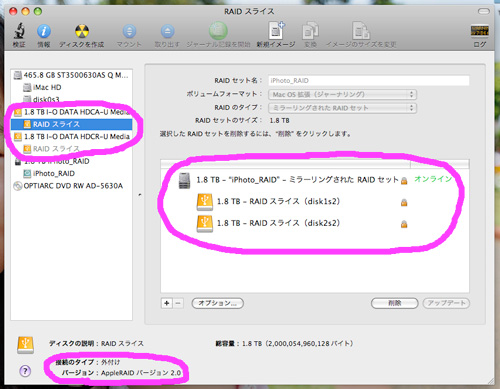Click the minus button below RAID list
The width and height of the screenshot is (500, 389).
[x=178, y=303]
